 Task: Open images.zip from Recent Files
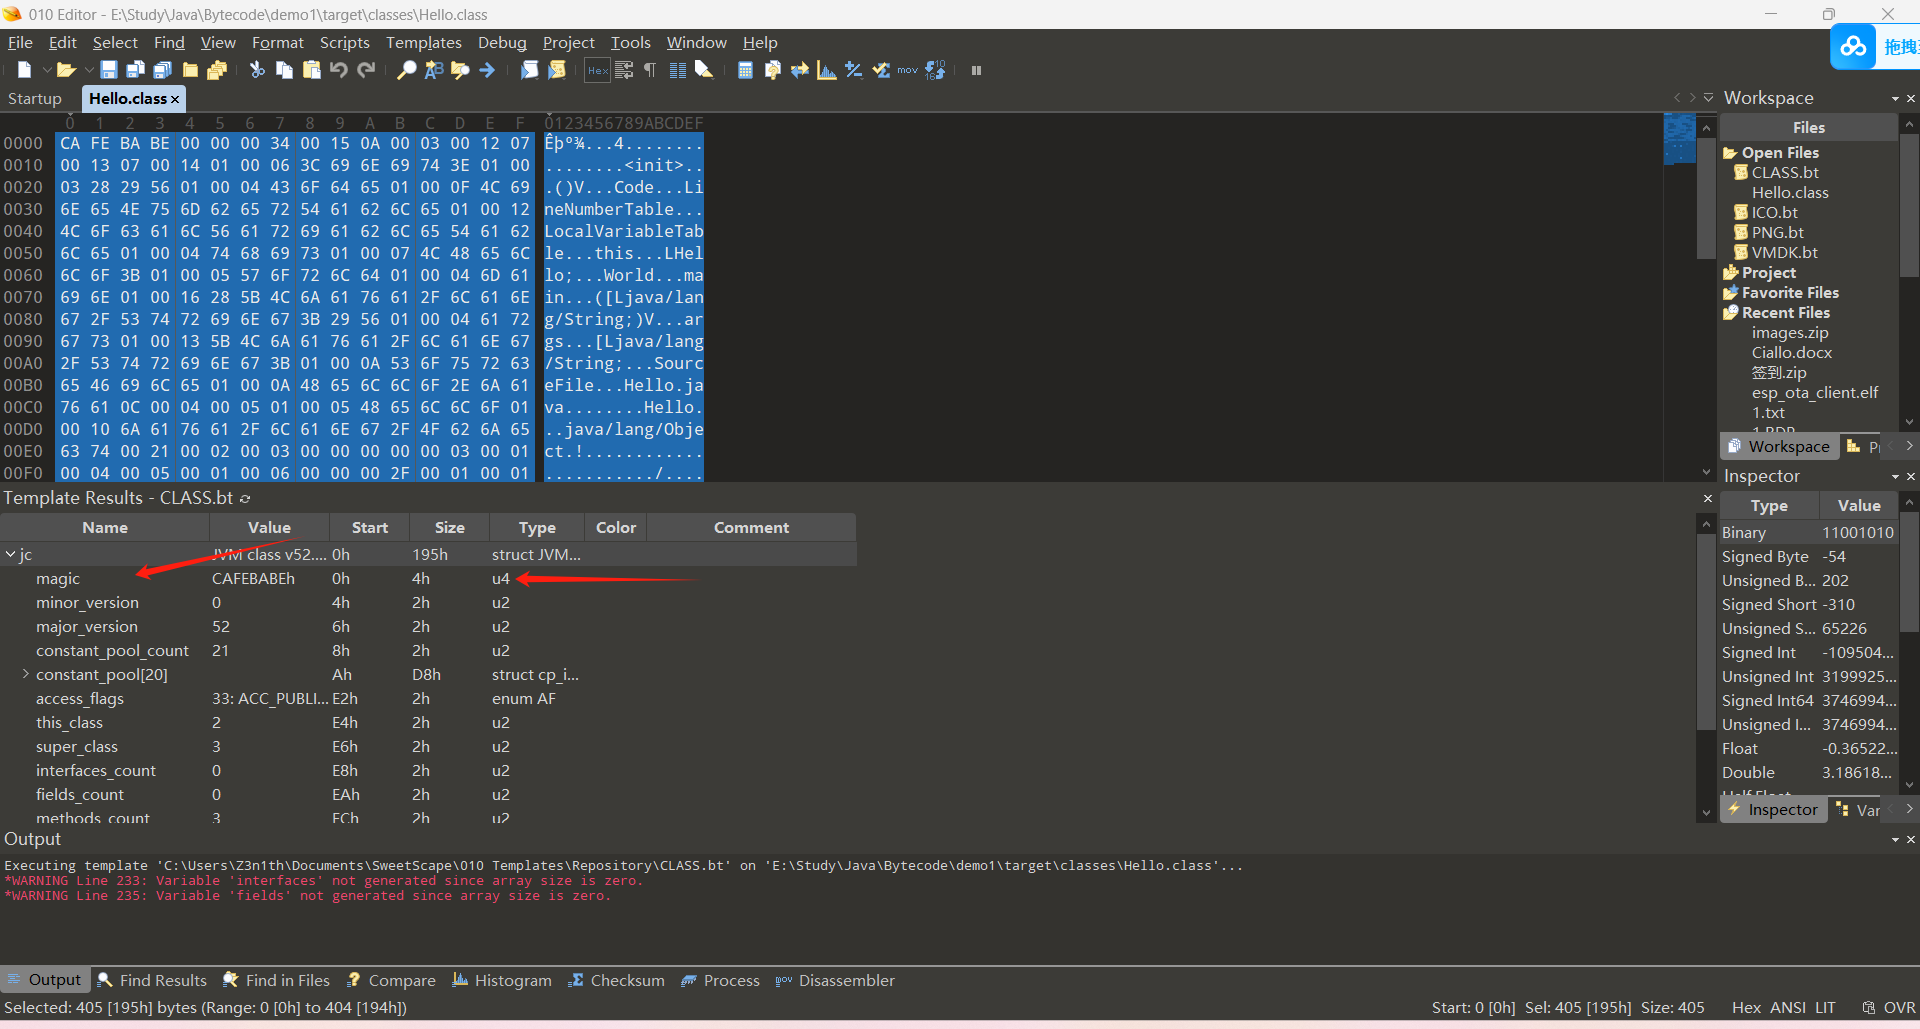1789,333
